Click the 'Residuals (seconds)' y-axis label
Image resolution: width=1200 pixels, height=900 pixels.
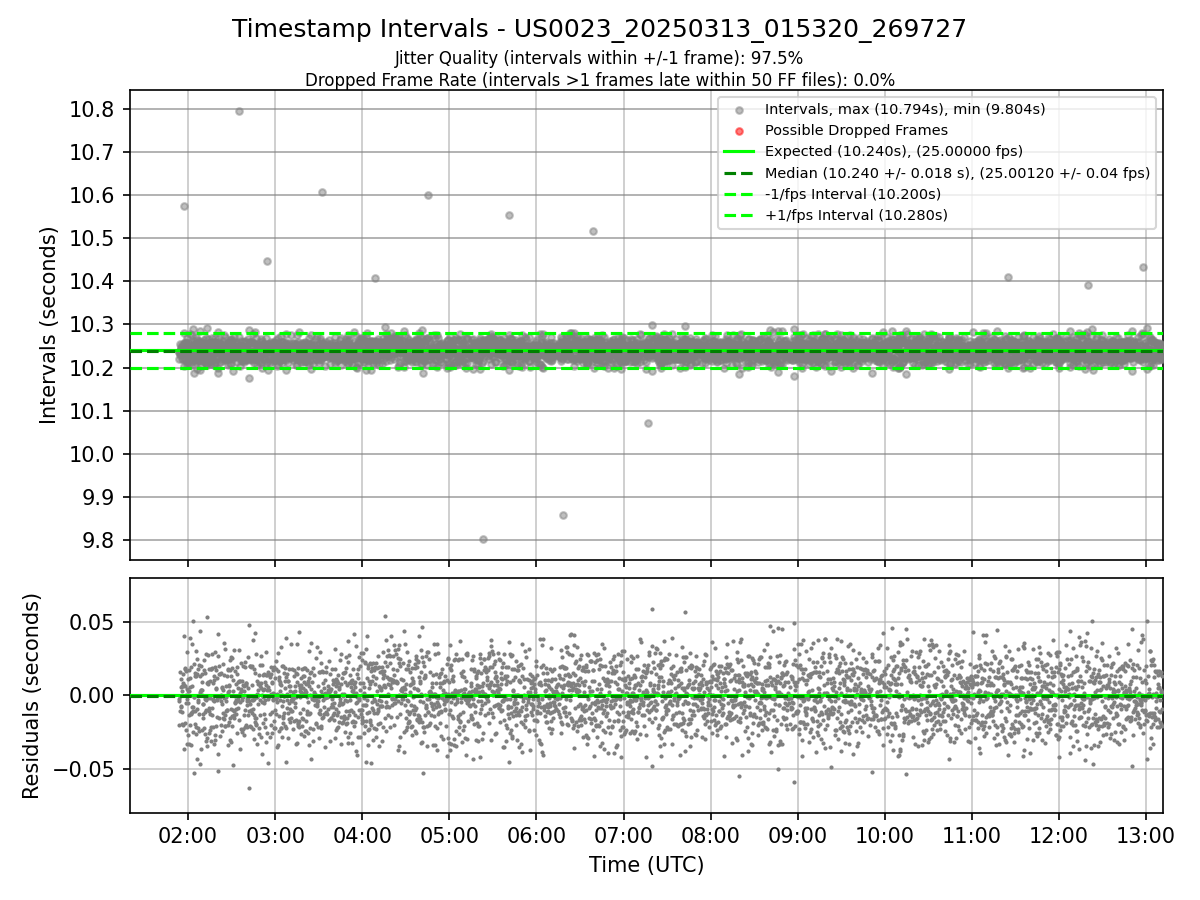tap(31, 696)
